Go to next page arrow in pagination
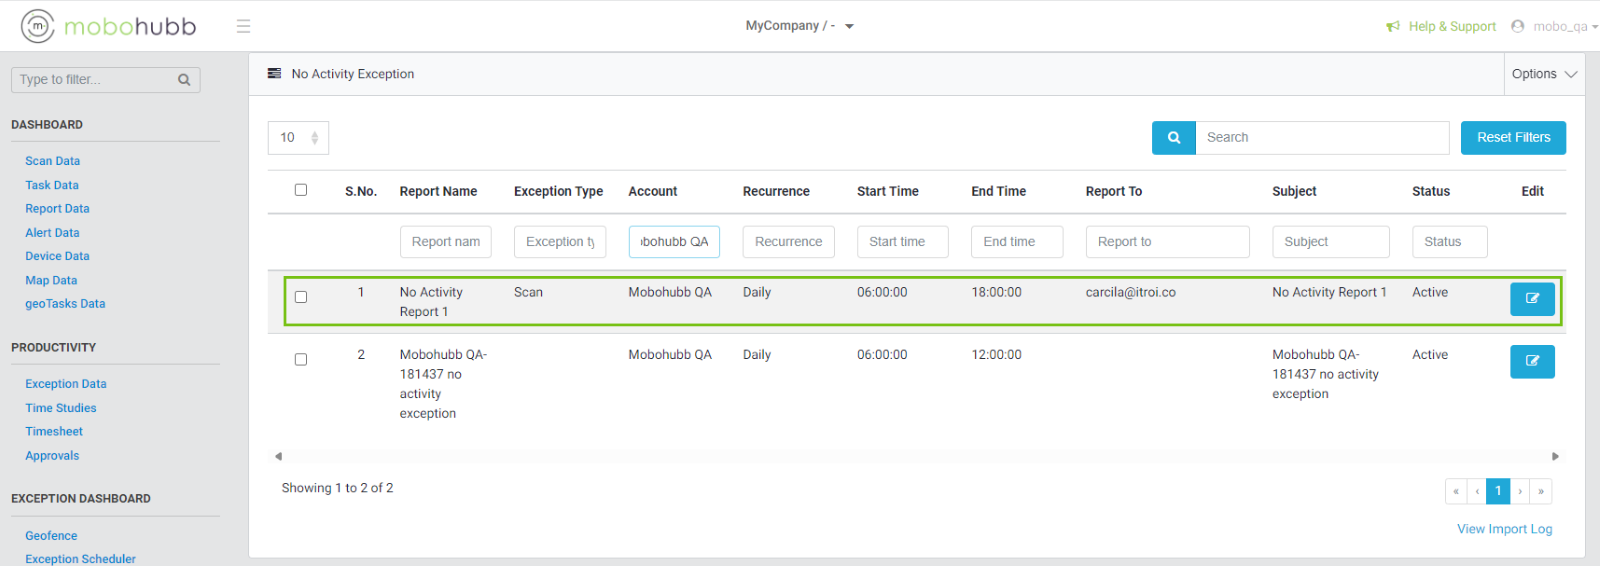Image resolution: width=1600 pixels, height=566 pixels. point(1520,491)
